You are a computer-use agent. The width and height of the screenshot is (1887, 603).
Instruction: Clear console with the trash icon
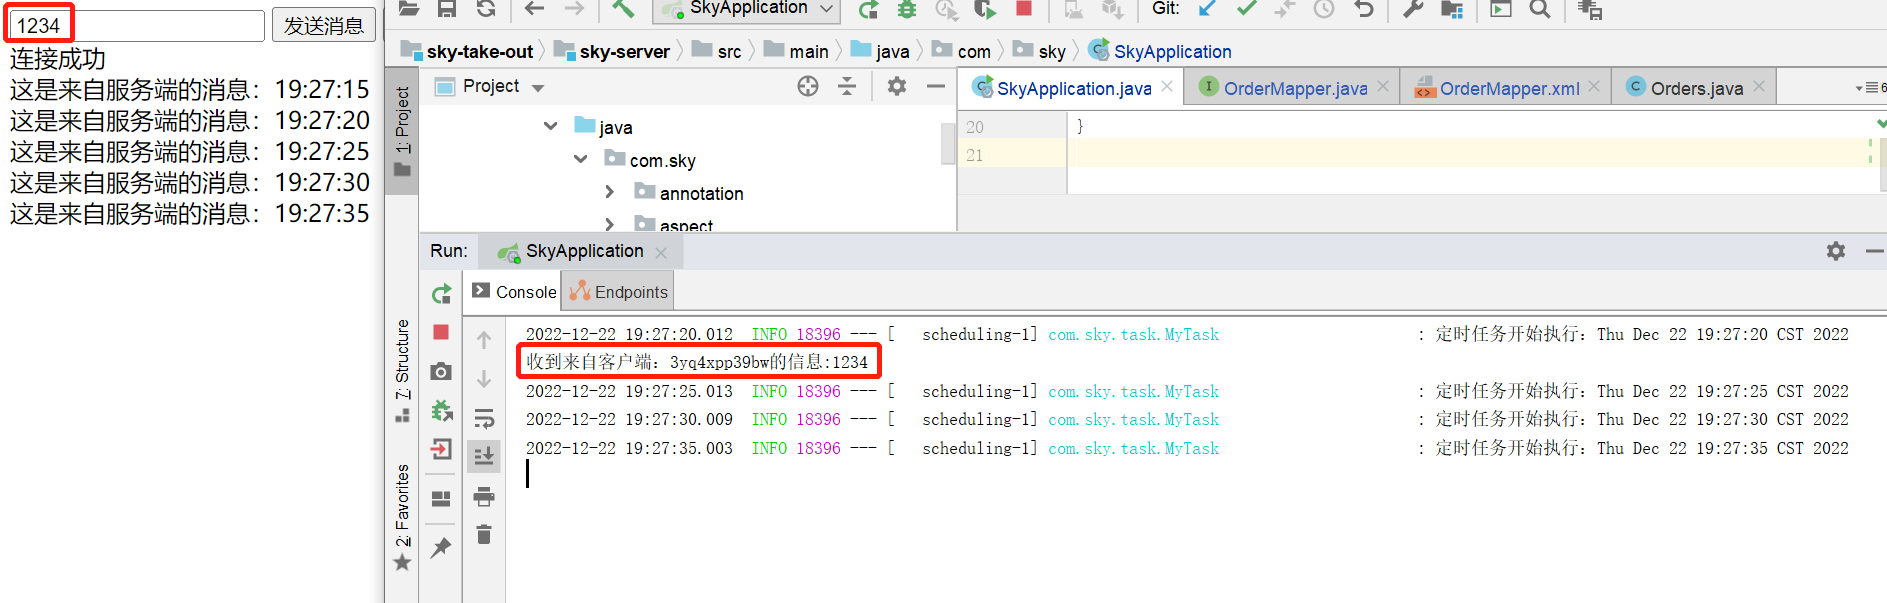(x=484, y=535)
